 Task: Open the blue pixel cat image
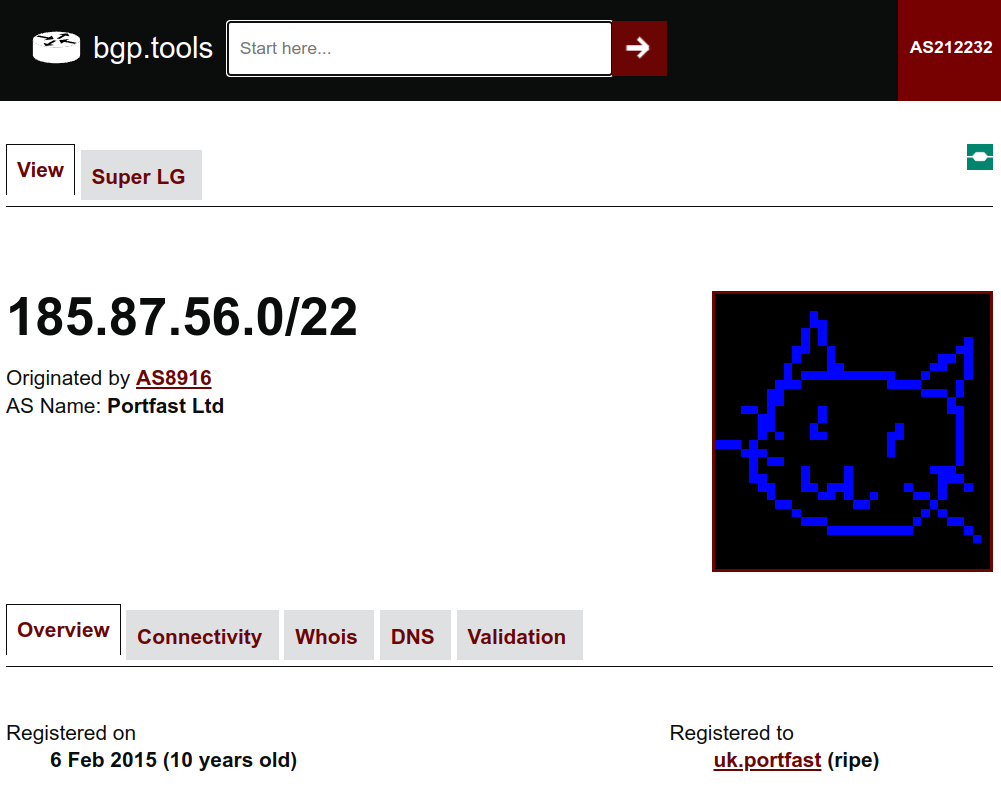tap(852, 432)
